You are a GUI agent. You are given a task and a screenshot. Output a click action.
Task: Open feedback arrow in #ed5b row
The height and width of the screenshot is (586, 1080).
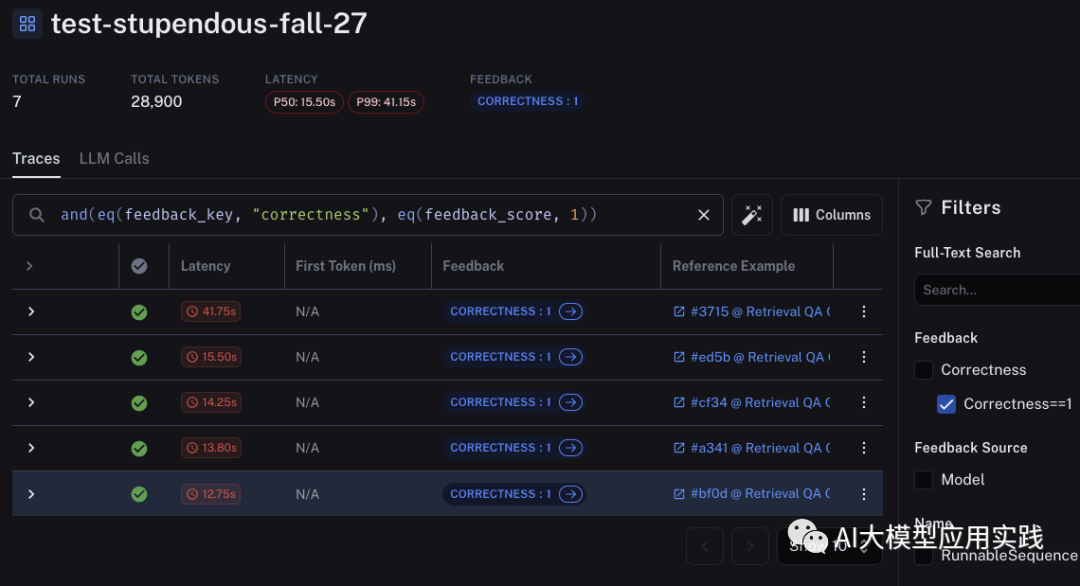(x=570, y=357)
